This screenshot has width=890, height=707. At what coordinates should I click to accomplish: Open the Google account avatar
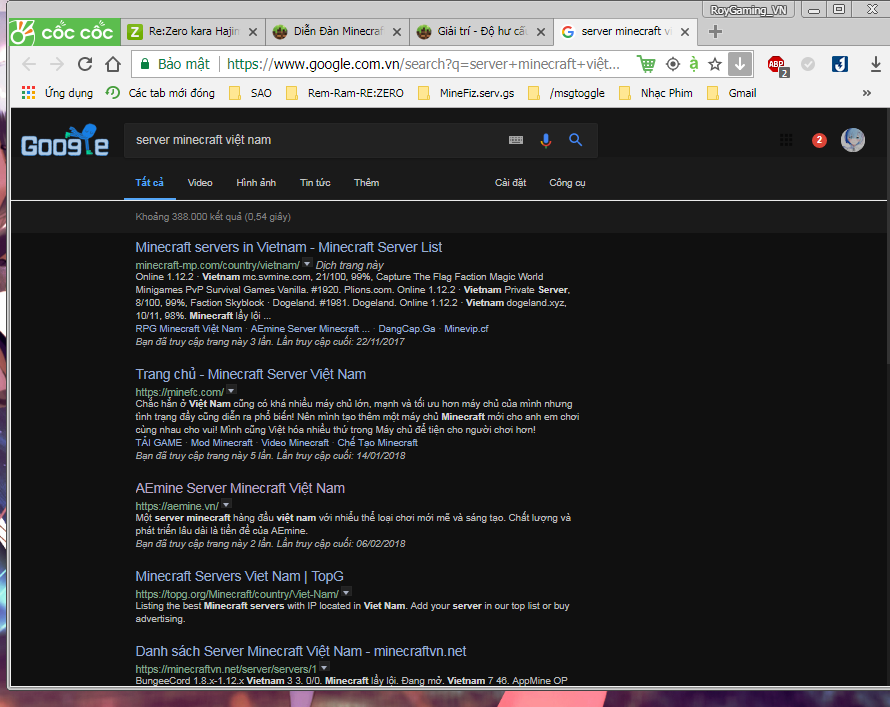tap(853, 140)
